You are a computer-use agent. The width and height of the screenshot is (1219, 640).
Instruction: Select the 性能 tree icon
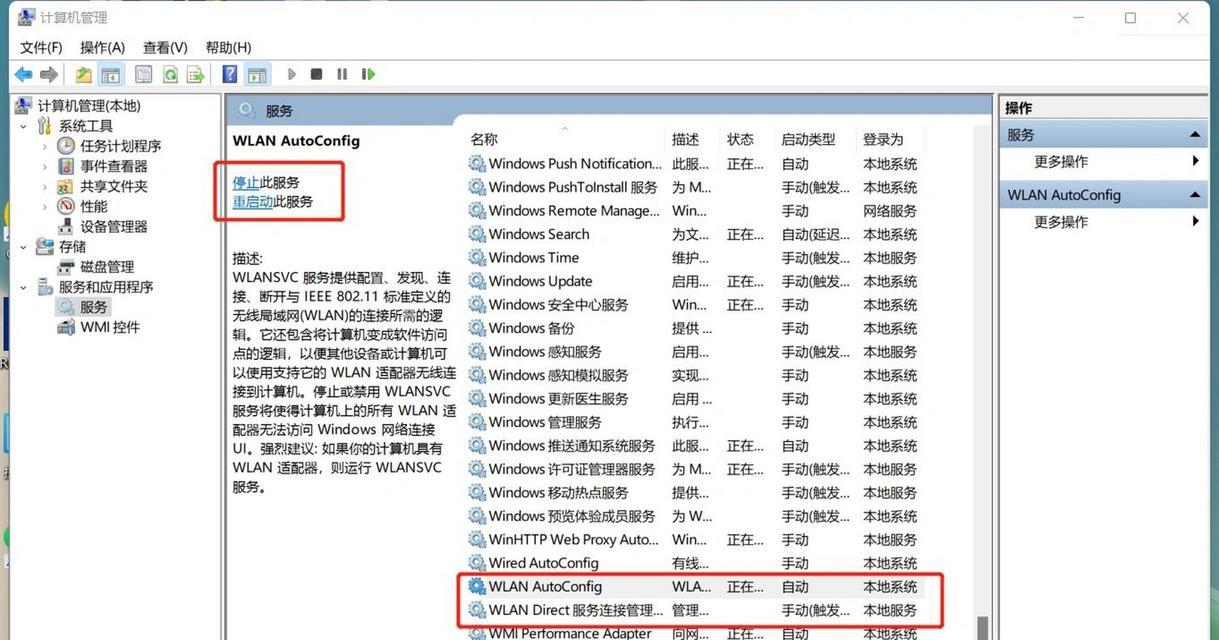click(x=66, y=206)
